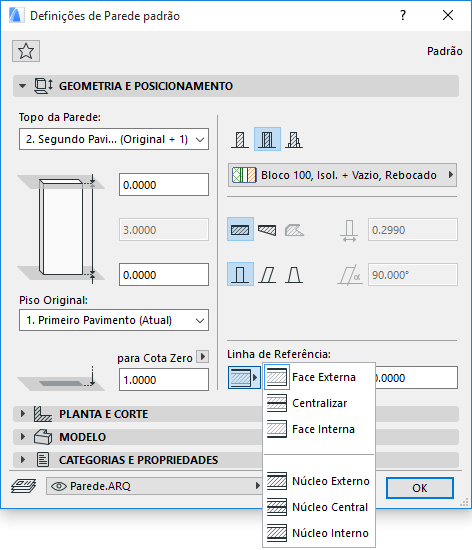The height and width of the screenshot is (550, 472).
Task: Click the Favorites star icon
Action: [26, 51]
